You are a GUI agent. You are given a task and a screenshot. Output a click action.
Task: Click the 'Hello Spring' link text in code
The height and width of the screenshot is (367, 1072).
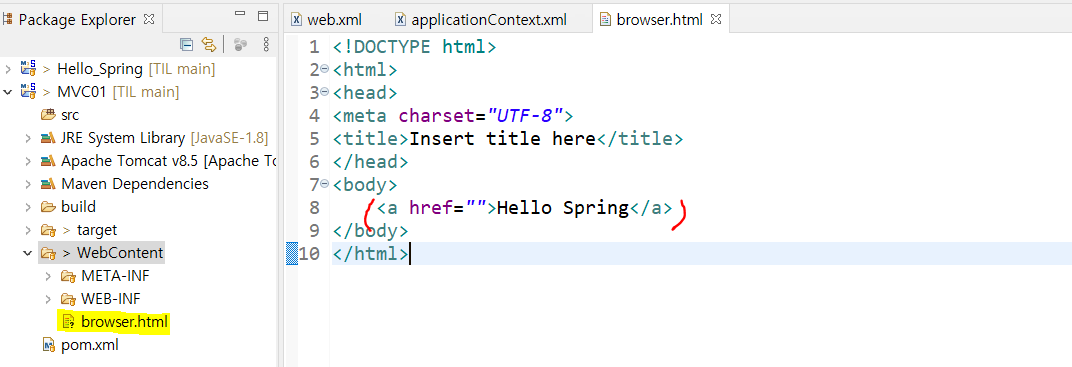click(x=563, y=208)
